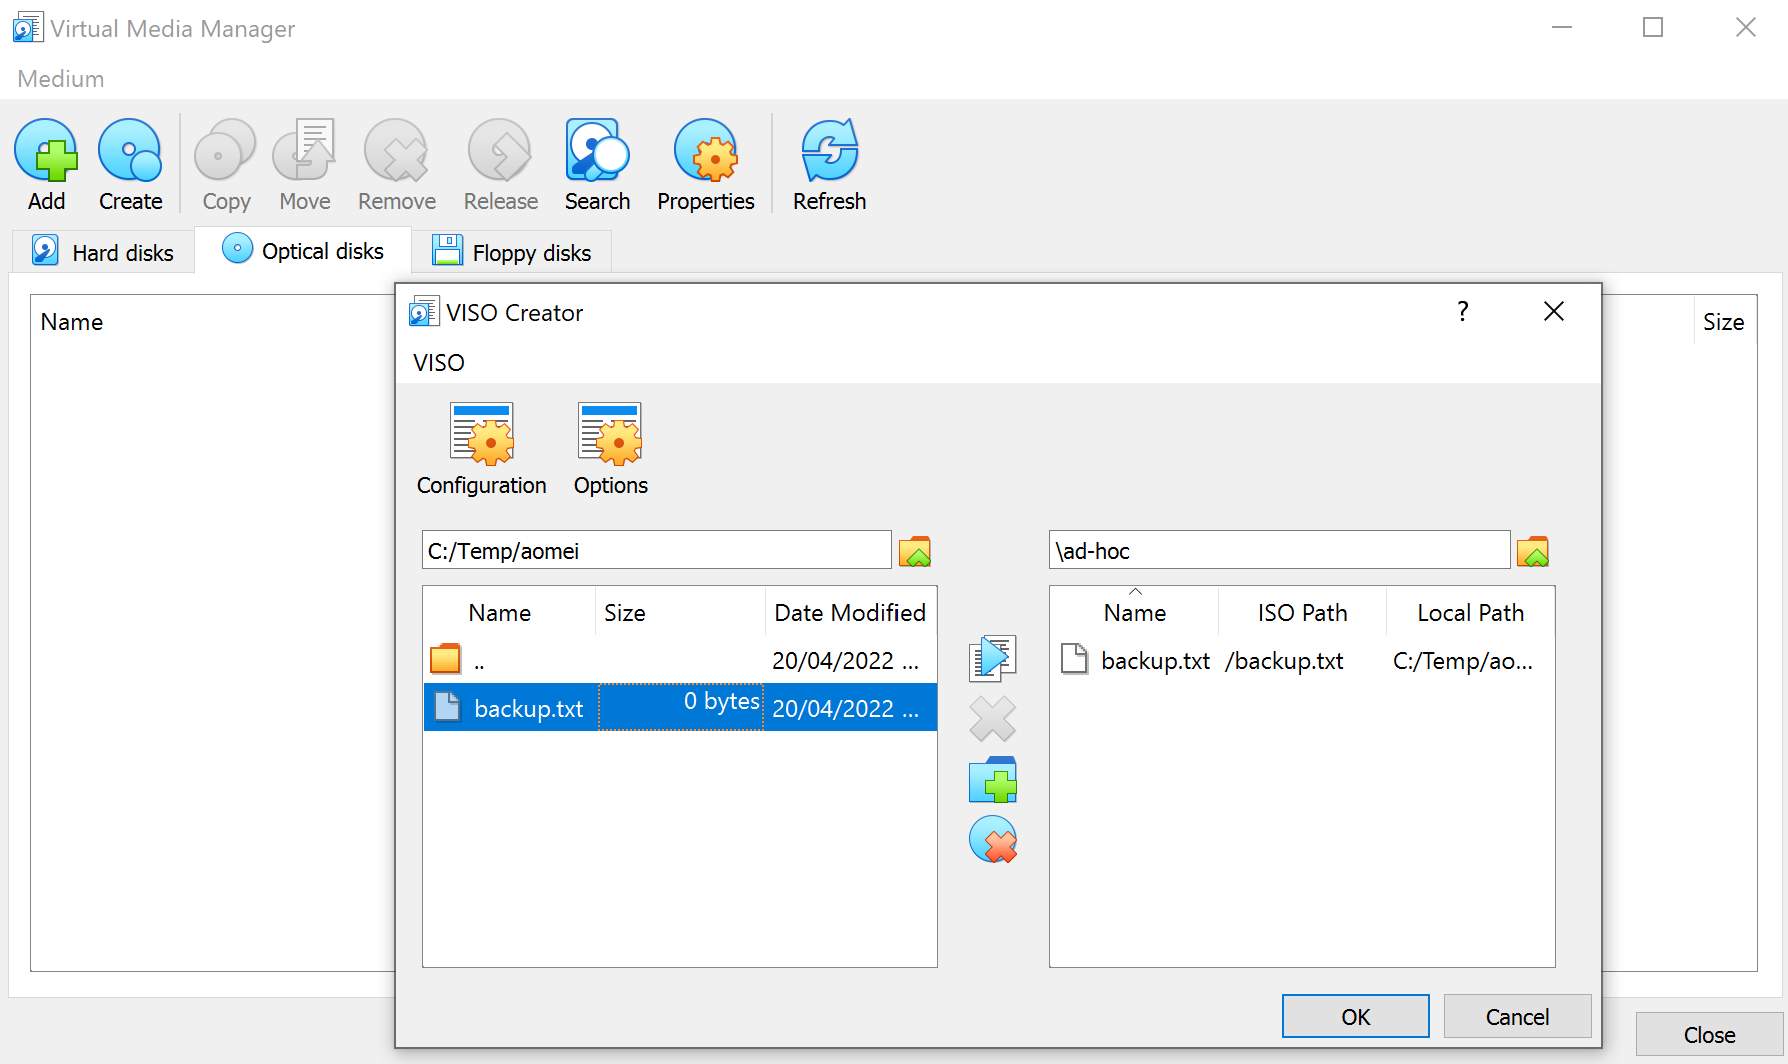Click the host path field C:/Temp/aomei
The height and width of the screenshot is (1064, 1788).
[657, 551]
